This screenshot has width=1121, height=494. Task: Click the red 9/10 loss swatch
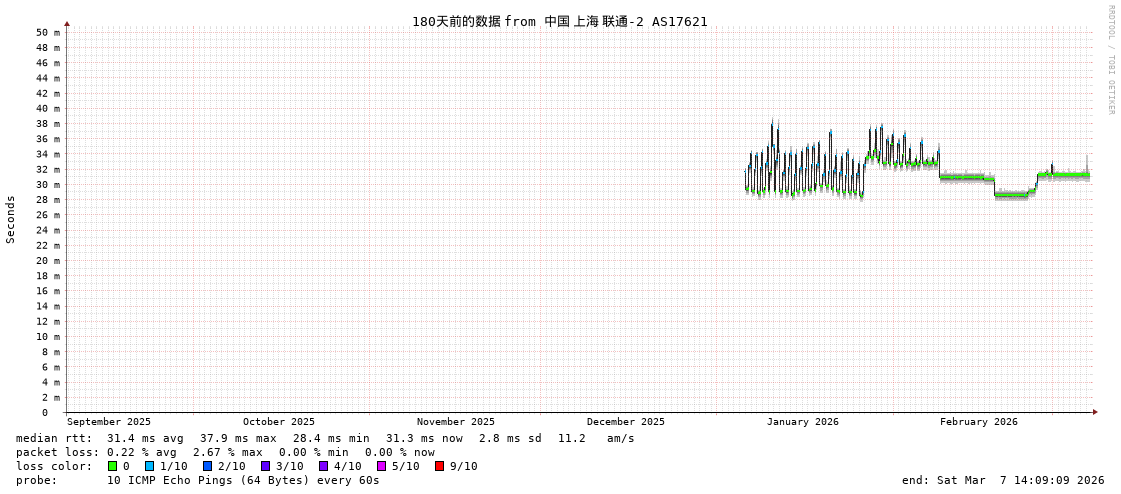[439, 466]
